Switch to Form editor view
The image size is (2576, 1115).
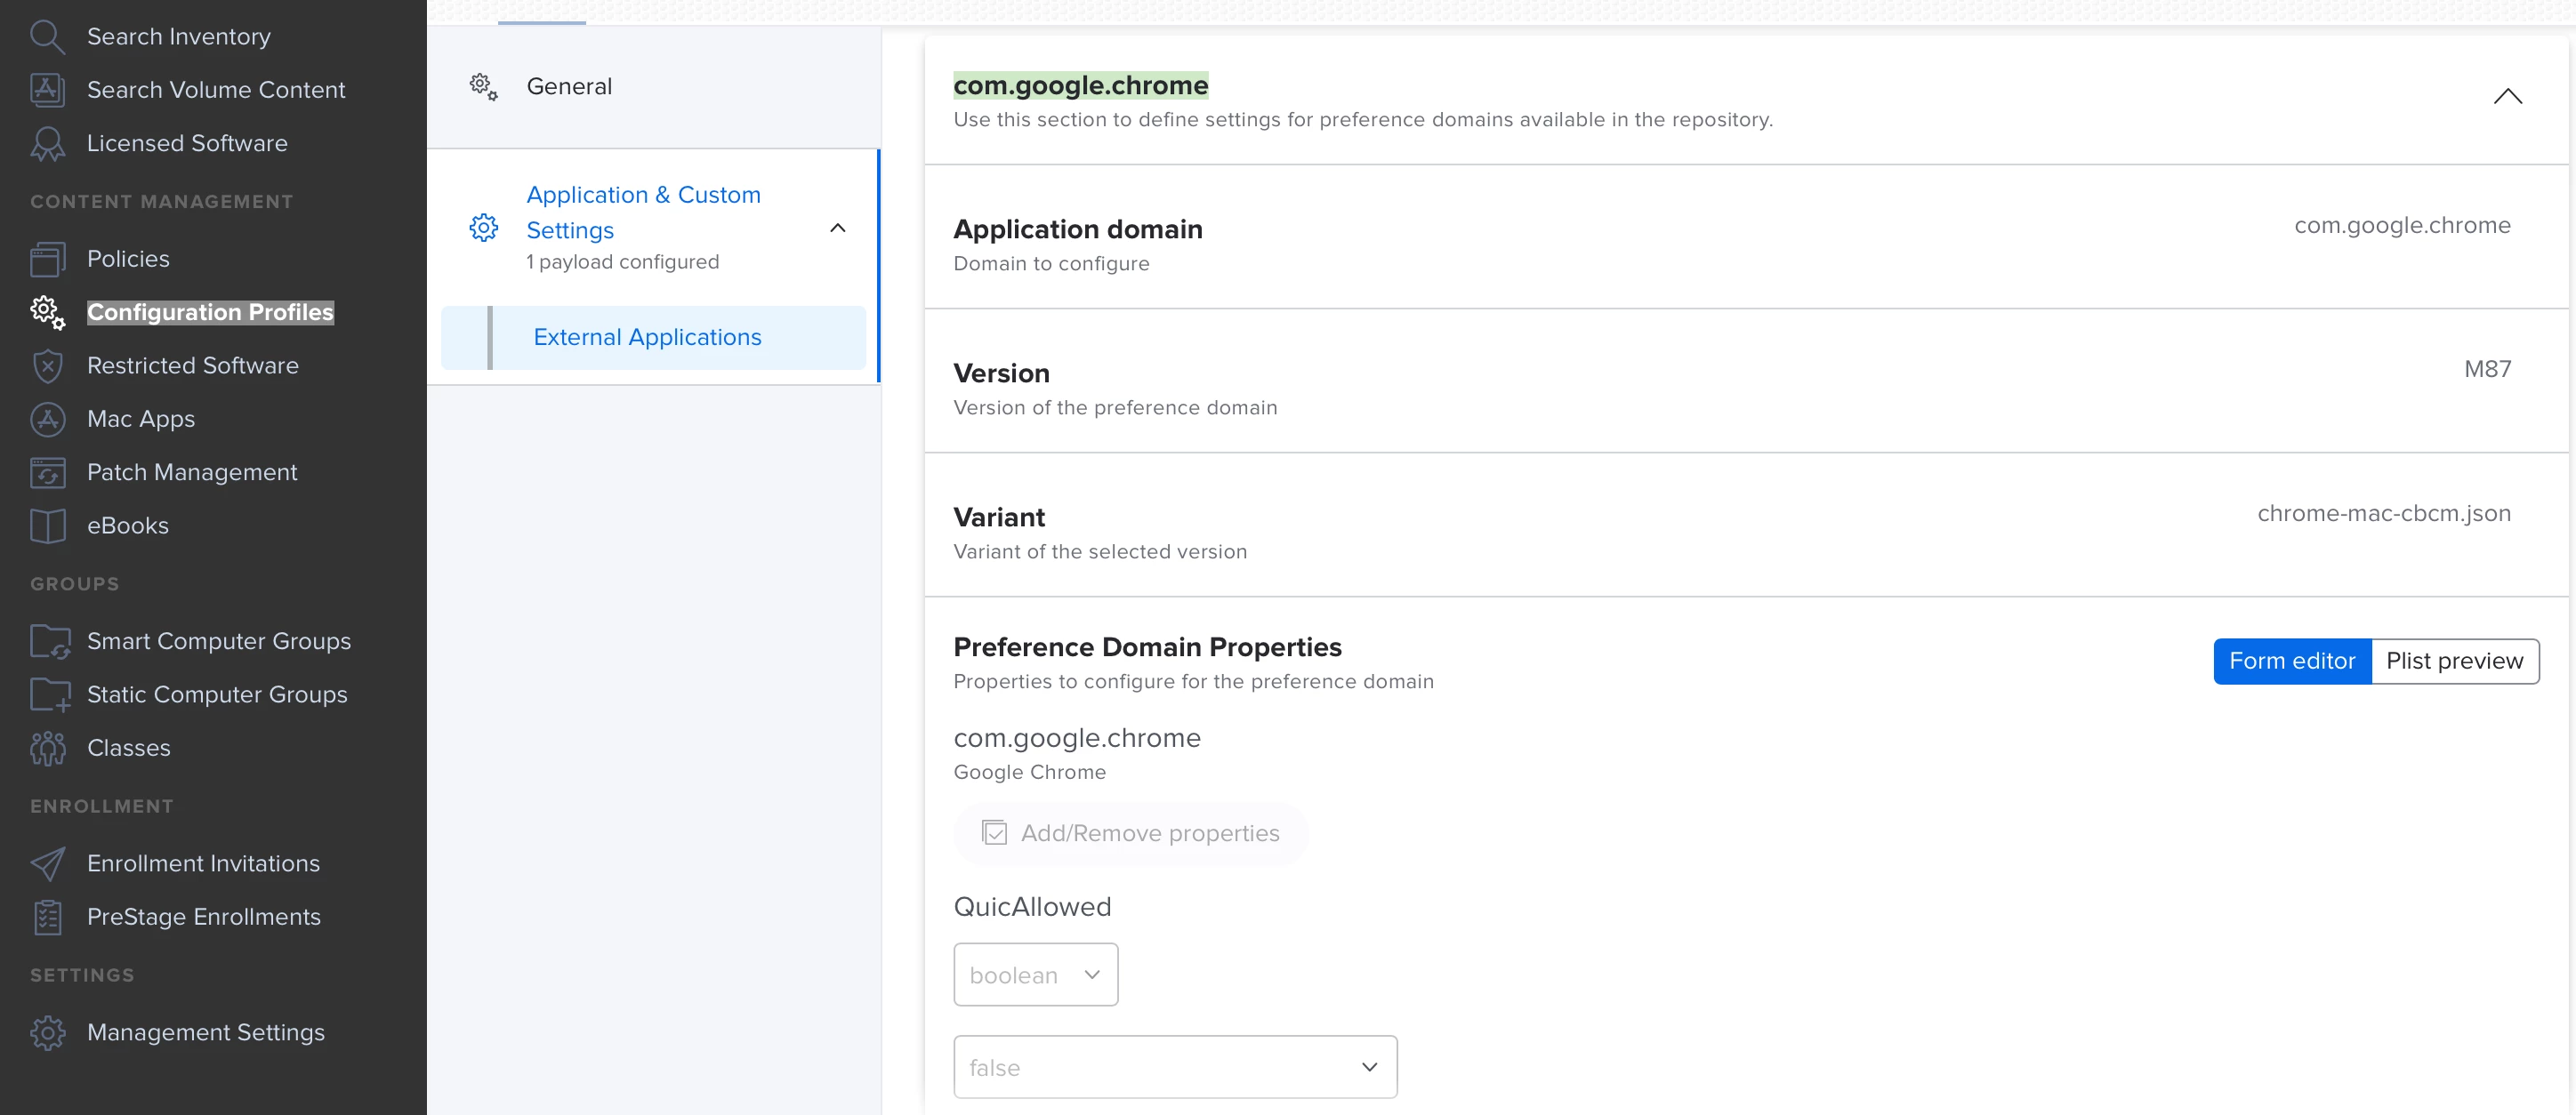coord(2292,661)
